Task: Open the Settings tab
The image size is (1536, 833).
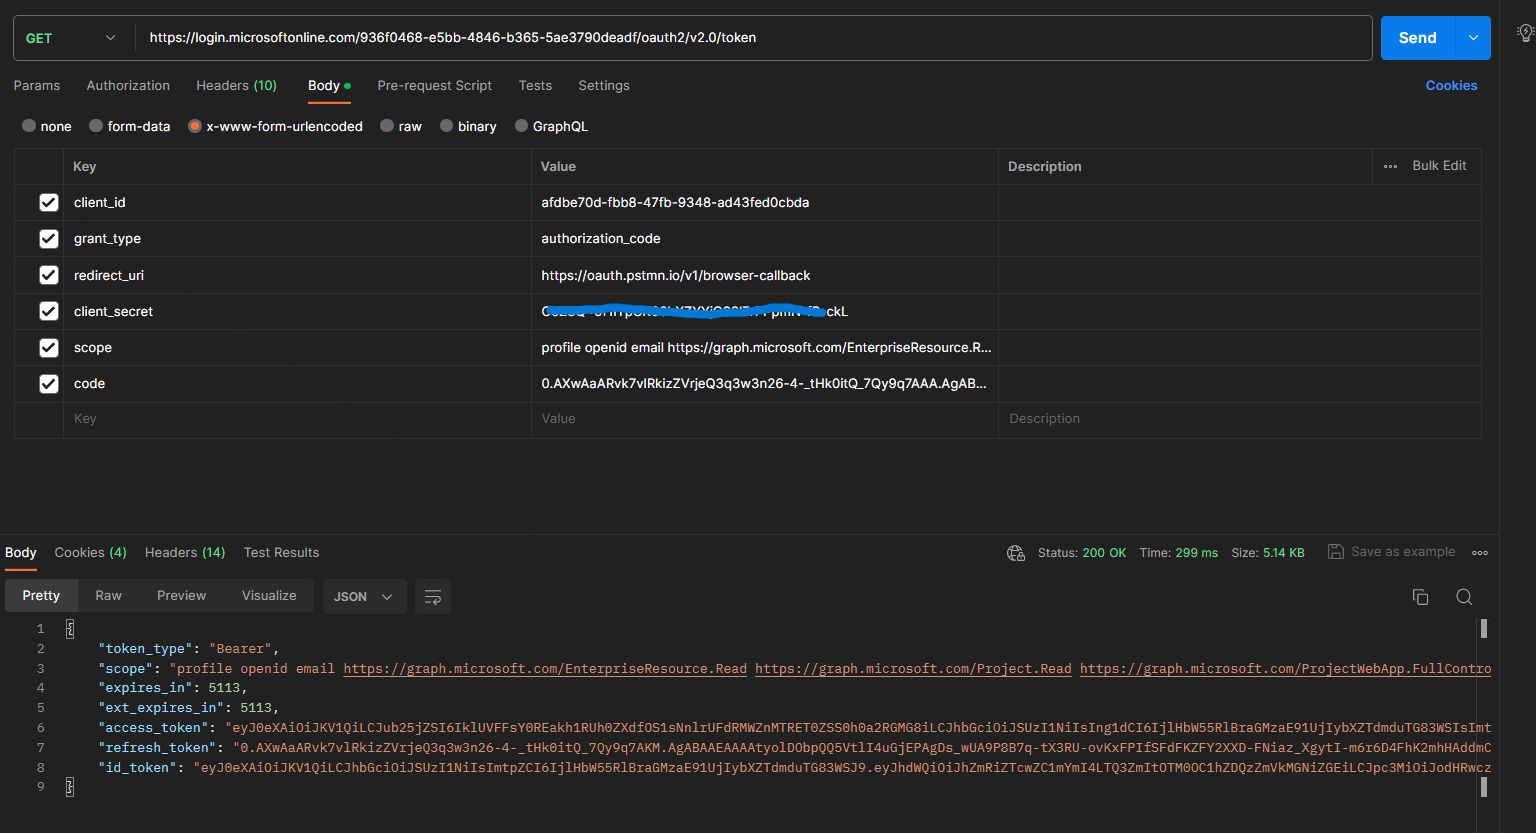Action: tap(604, 86)
